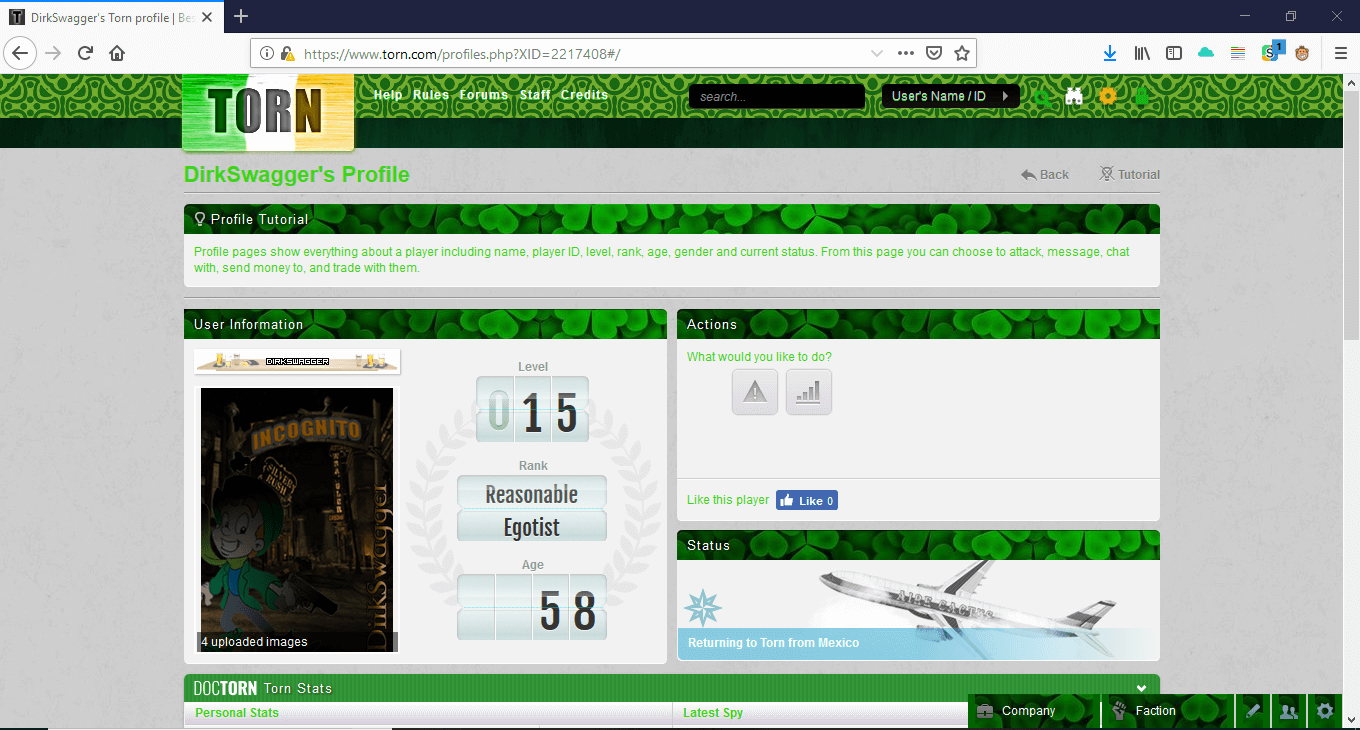Click the Personal Stats heading
1360x730 pixels.
[x=237, y=713]
